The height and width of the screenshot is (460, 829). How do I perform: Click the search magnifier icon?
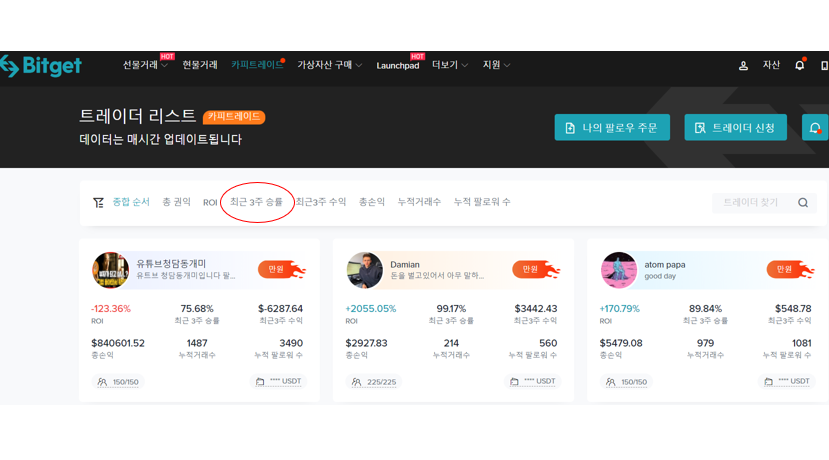tap(803, 203)
